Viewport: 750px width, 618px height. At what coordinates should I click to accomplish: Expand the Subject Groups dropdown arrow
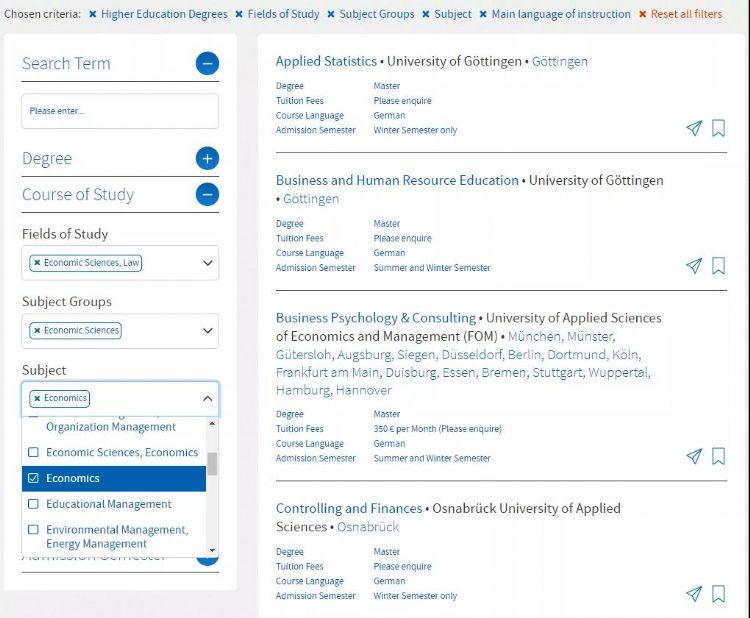tap(208, 330)
